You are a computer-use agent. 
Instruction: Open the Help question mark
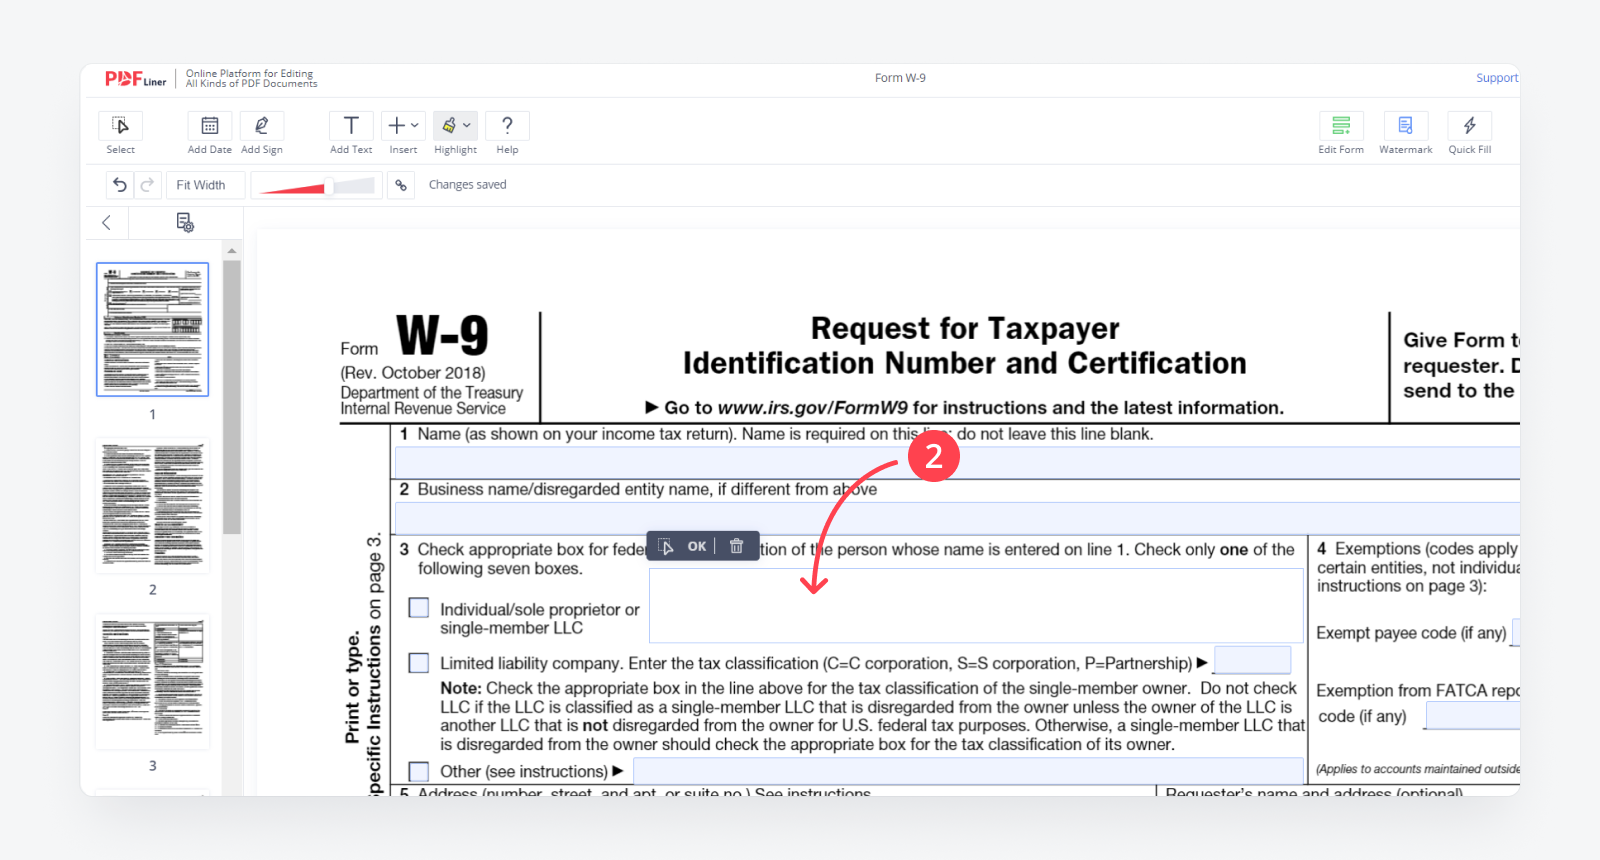pyautogui.click(x=507, y=126)
